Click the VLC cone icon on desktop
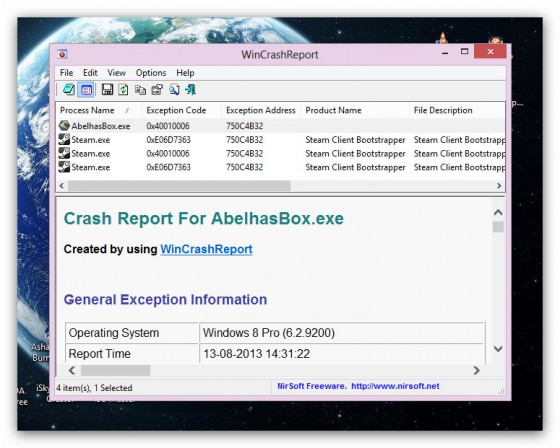This screenshot has width=560, height=448. (x=442, y=38)
